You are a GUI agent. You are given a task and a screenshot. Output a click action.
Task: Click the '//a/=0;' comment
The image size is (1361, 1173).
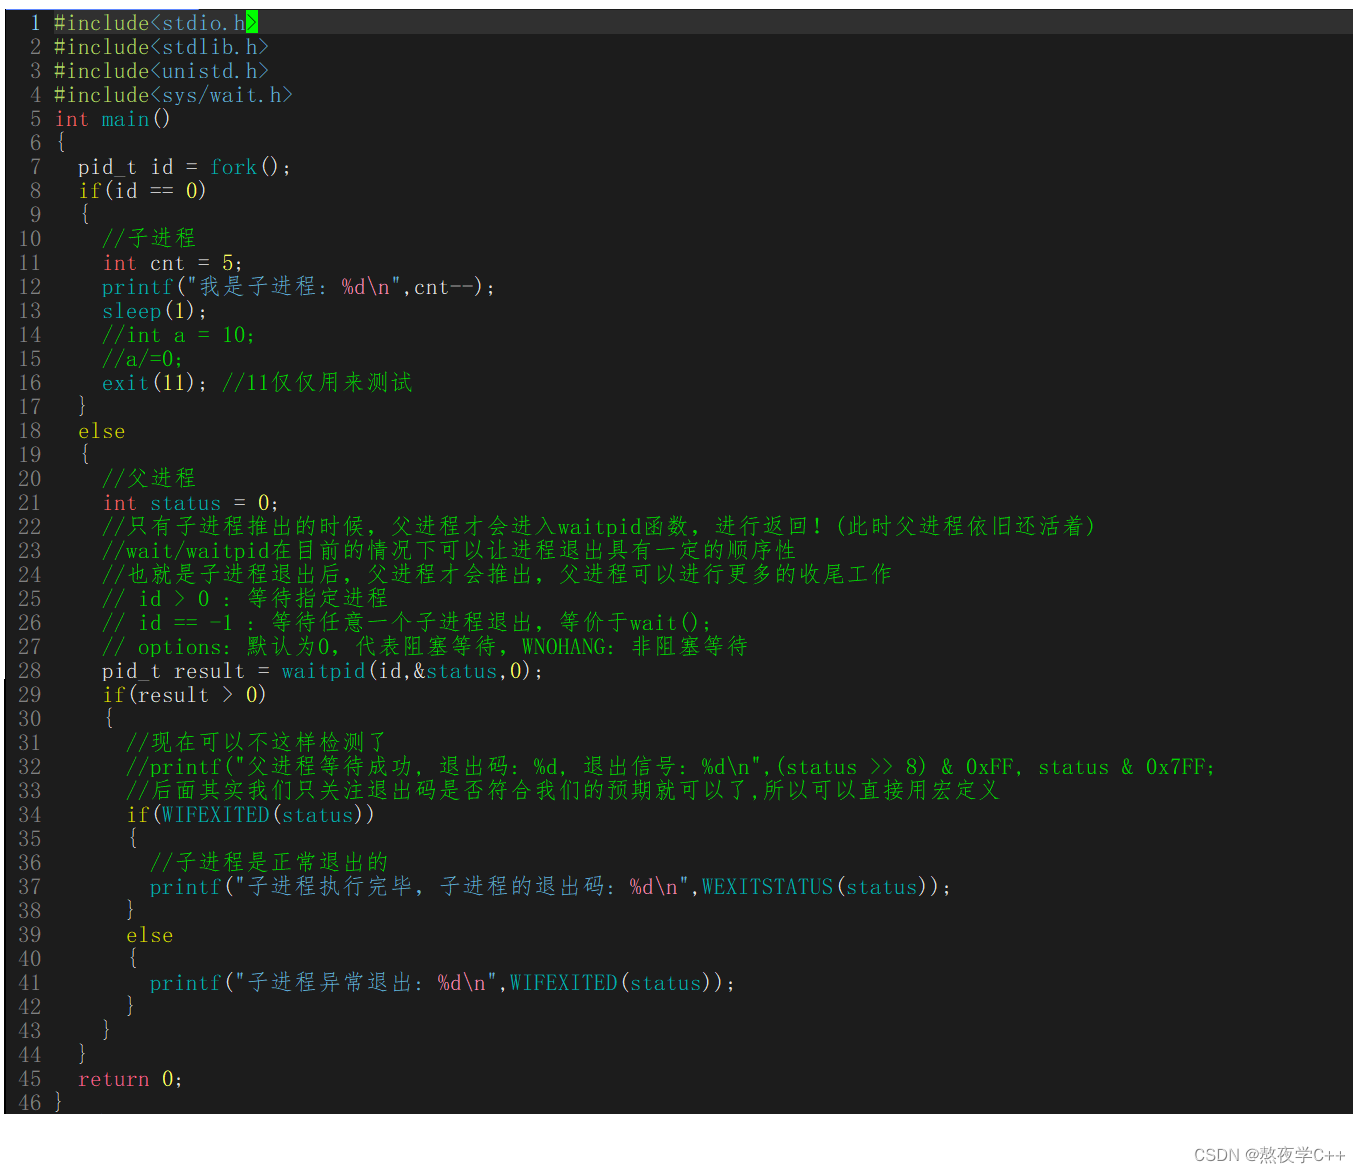tap(142, 358)
